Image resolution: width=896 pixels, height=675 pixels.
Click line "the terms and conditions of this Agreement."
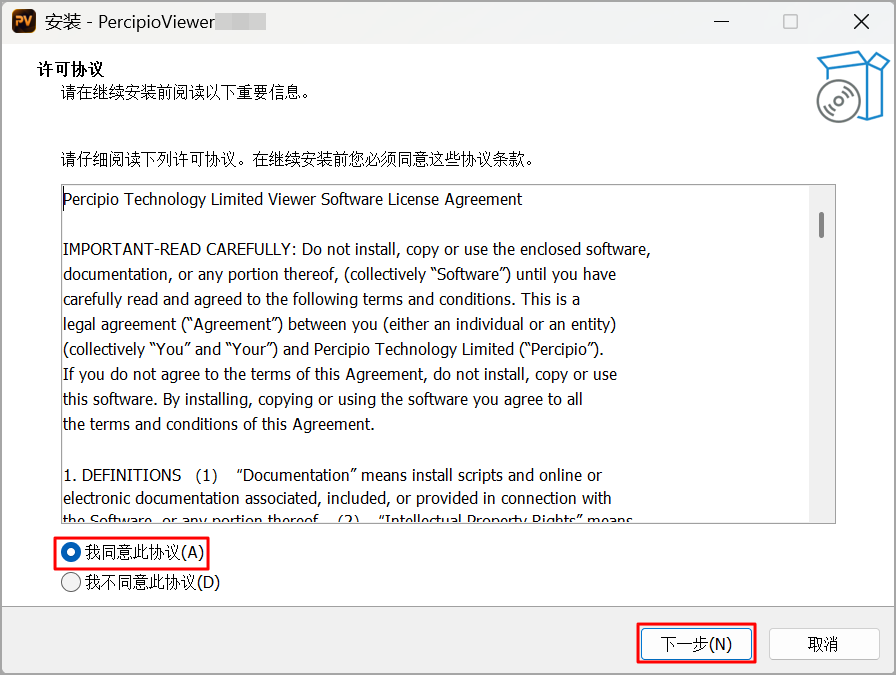tap(218, 425)
